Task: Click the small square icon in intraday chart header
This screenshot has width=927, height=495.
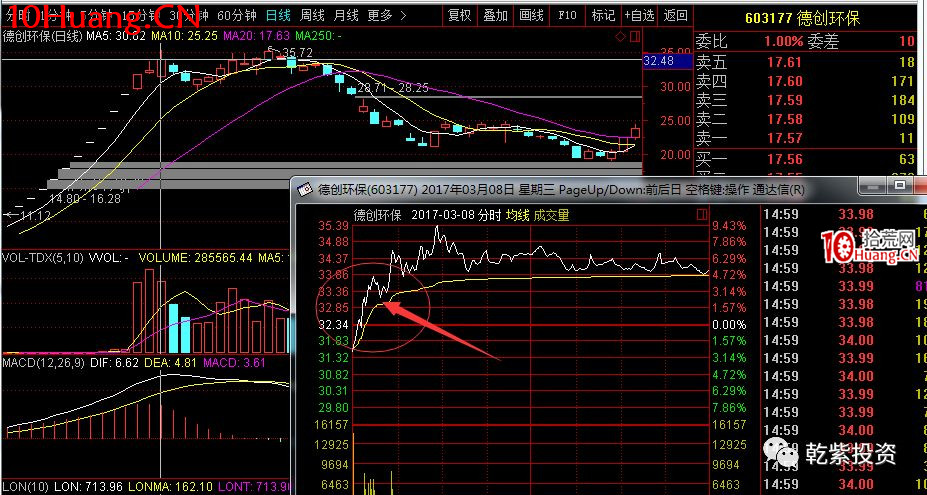Action: [701, 214]
